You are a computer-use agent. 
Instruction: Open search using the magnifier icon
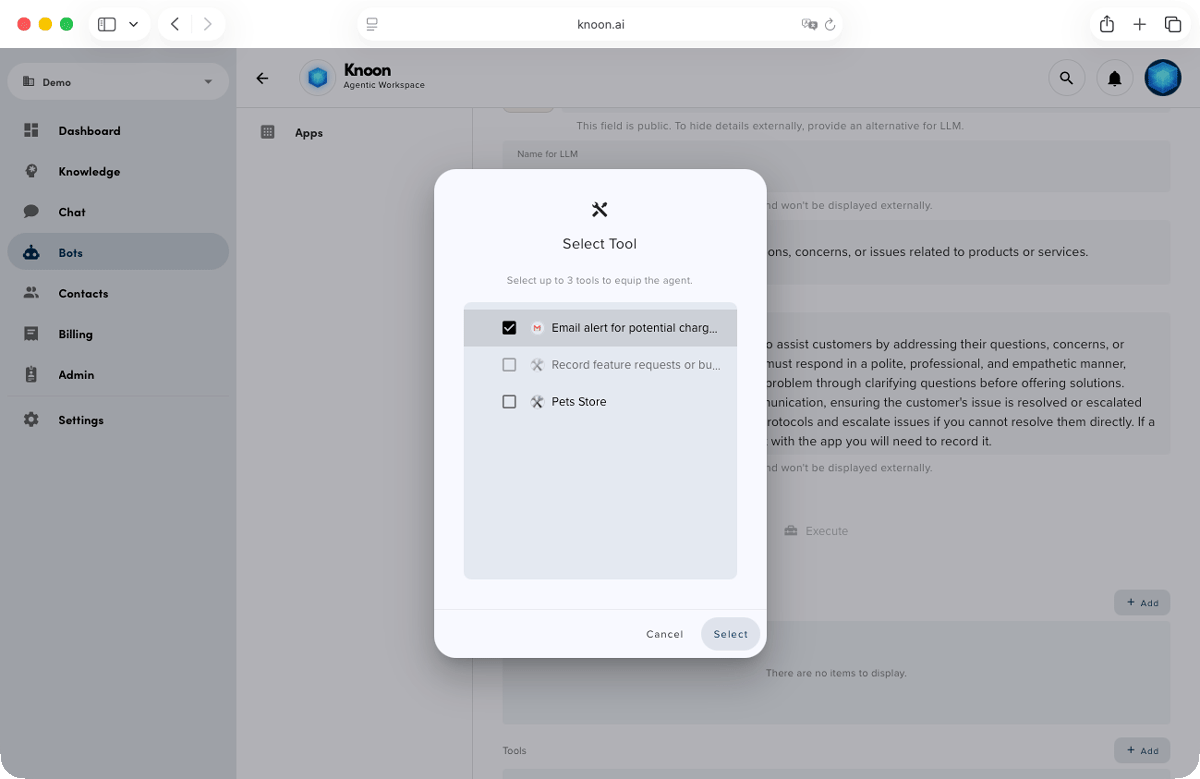point(1066,77)
